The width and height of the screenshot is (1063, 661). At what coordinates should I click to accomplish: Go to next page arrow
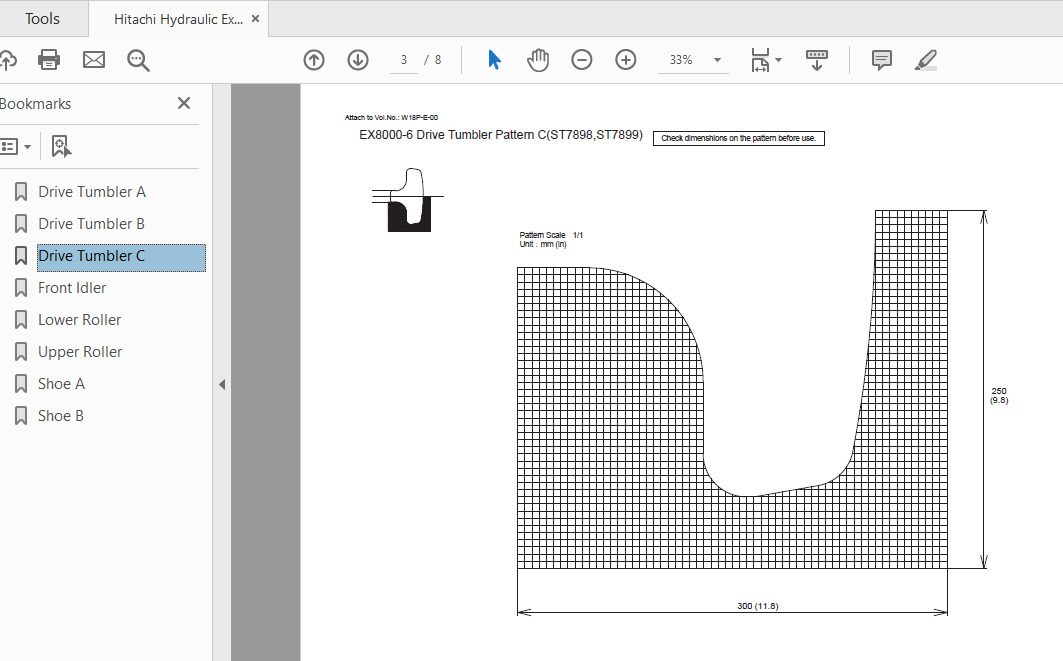pyautogui.click(x=358, y=60)
